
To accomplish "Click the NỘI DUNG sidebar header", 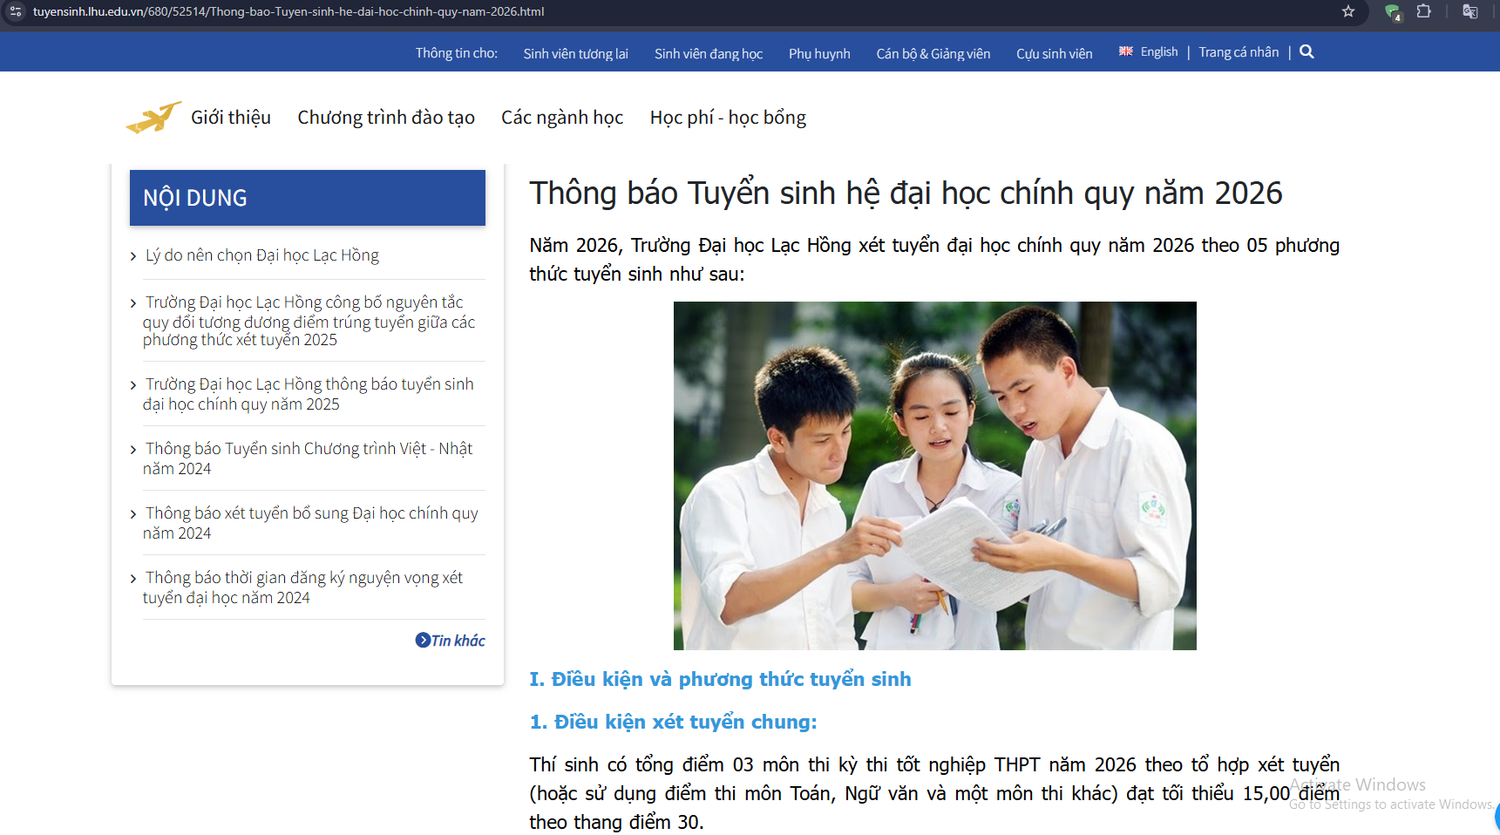I will pos(308,198).
